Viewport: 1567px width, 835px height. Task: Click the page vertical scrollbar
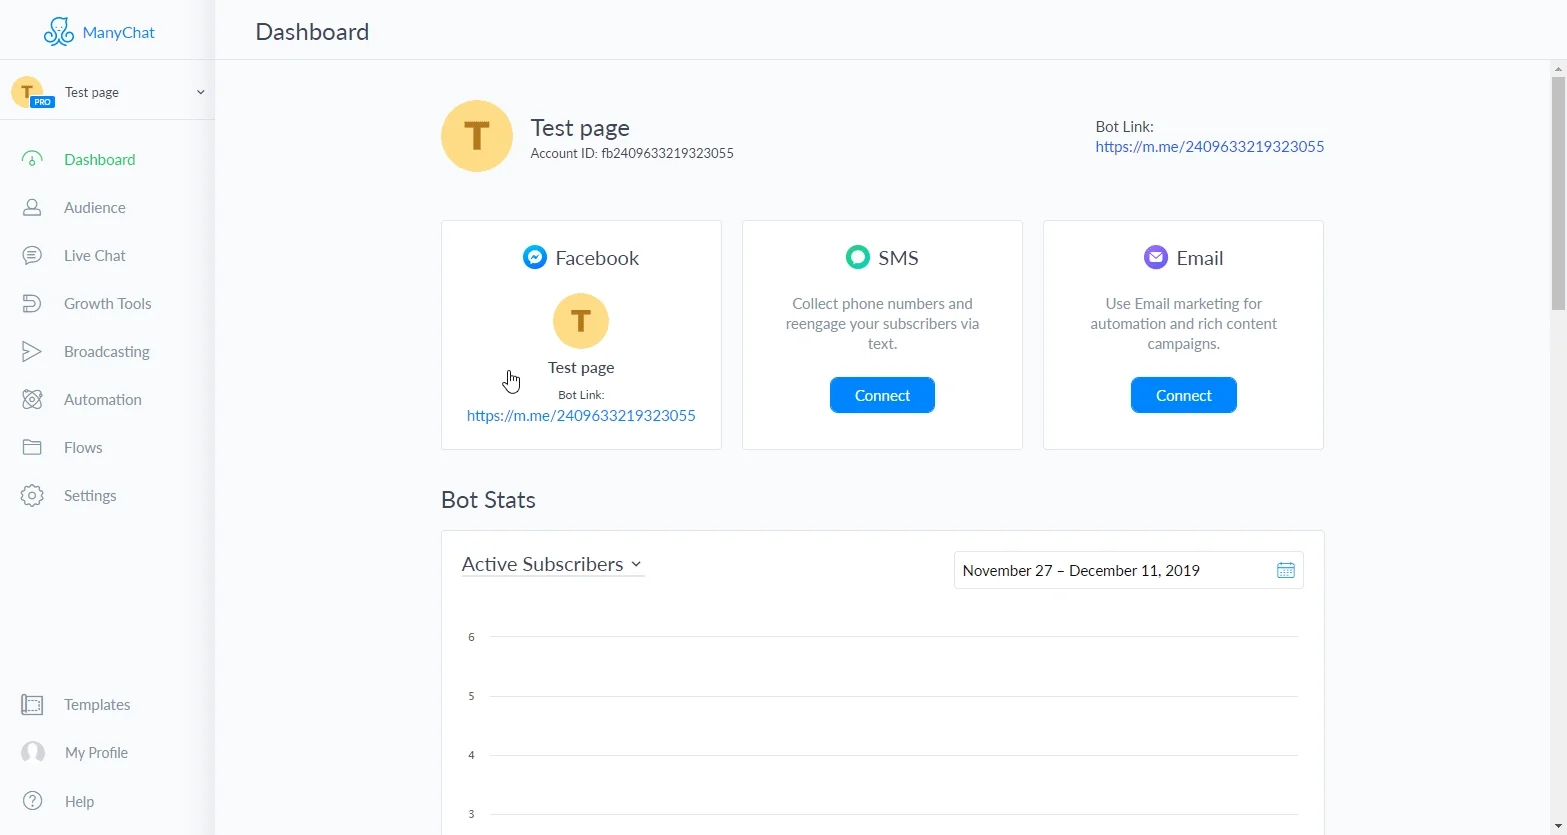click(x=1558, y=193)
